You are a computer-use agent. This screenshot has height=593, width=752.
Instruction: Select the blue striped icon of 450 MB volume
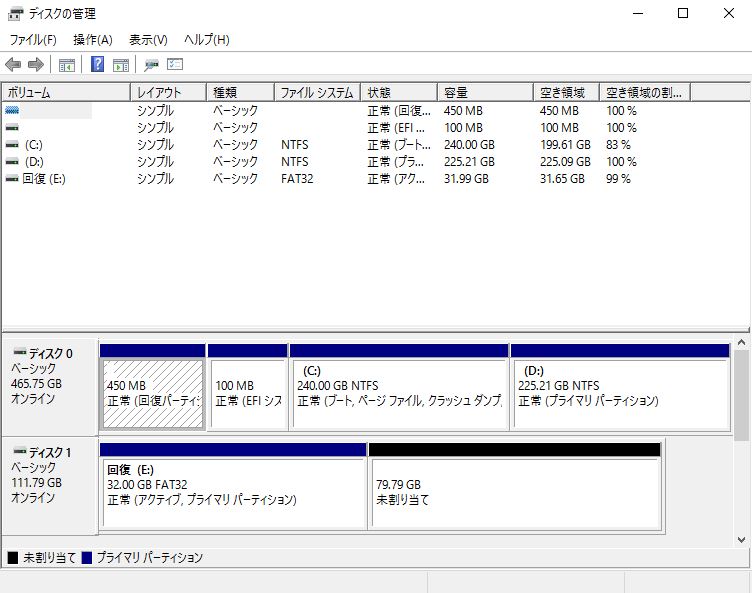[x=12, y=110]
